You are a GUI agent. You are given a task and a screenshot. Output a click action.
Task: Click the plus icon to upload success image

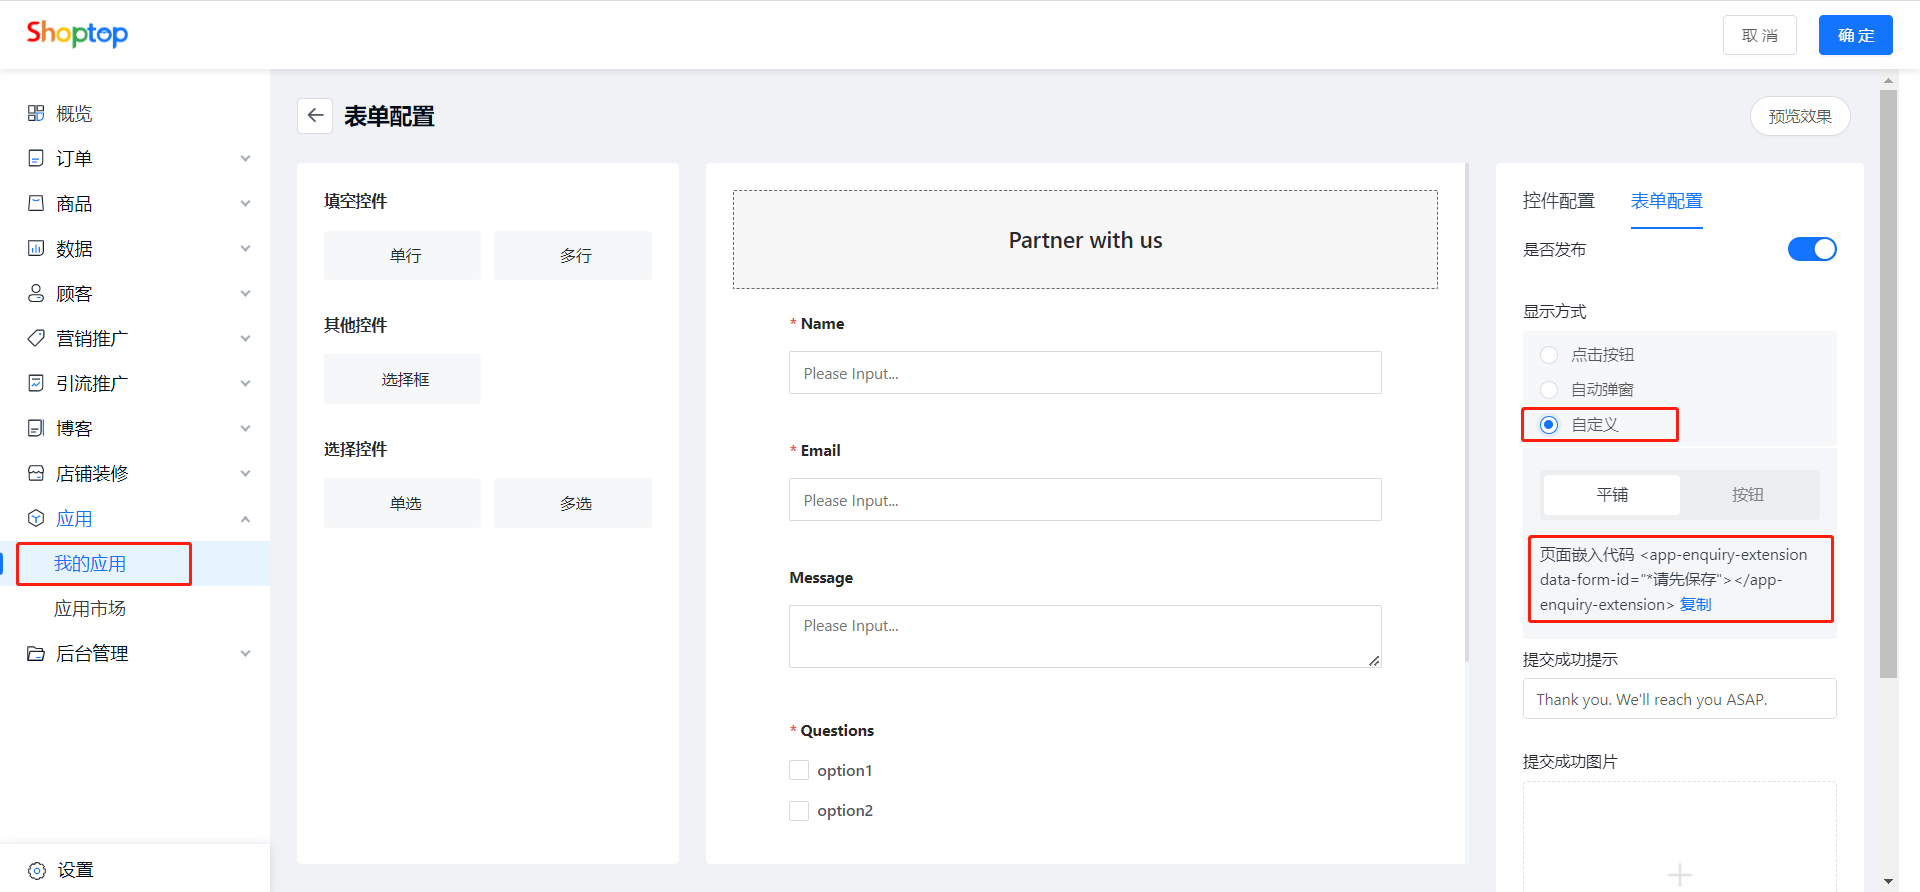point(1680,875)
